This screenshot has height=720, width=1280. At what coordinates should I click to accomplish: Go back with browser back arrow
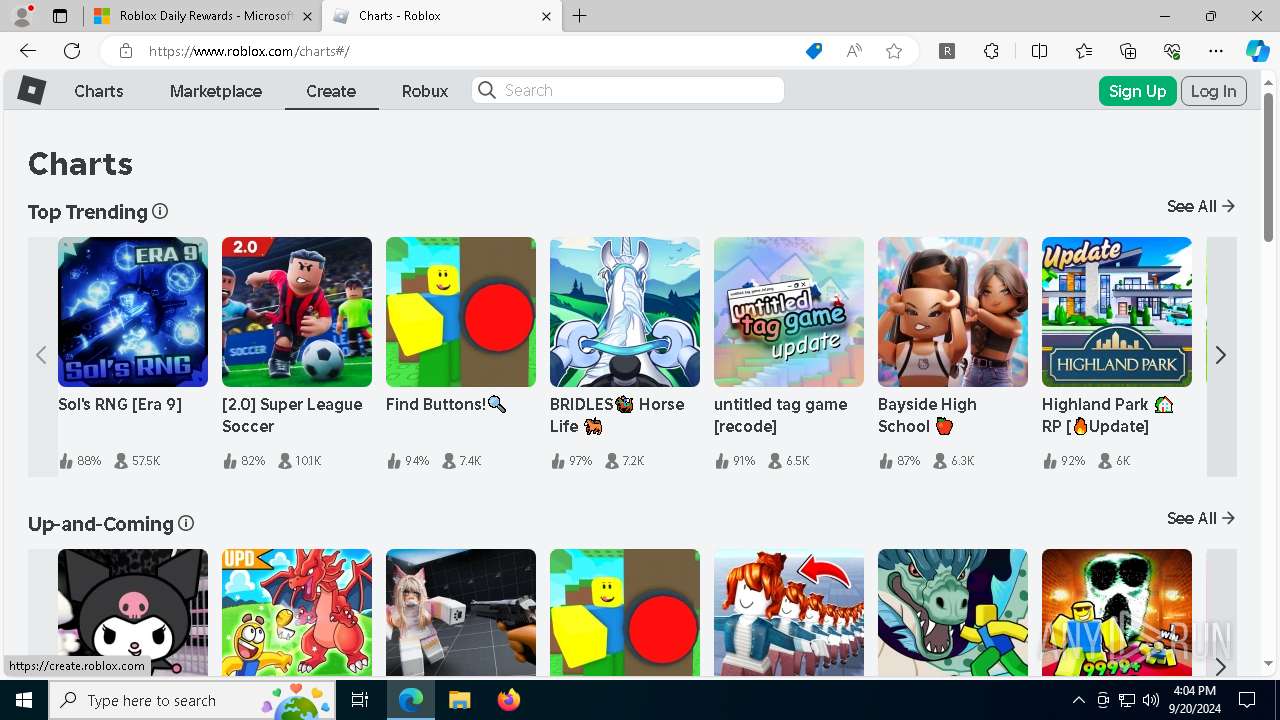[28, 51]
